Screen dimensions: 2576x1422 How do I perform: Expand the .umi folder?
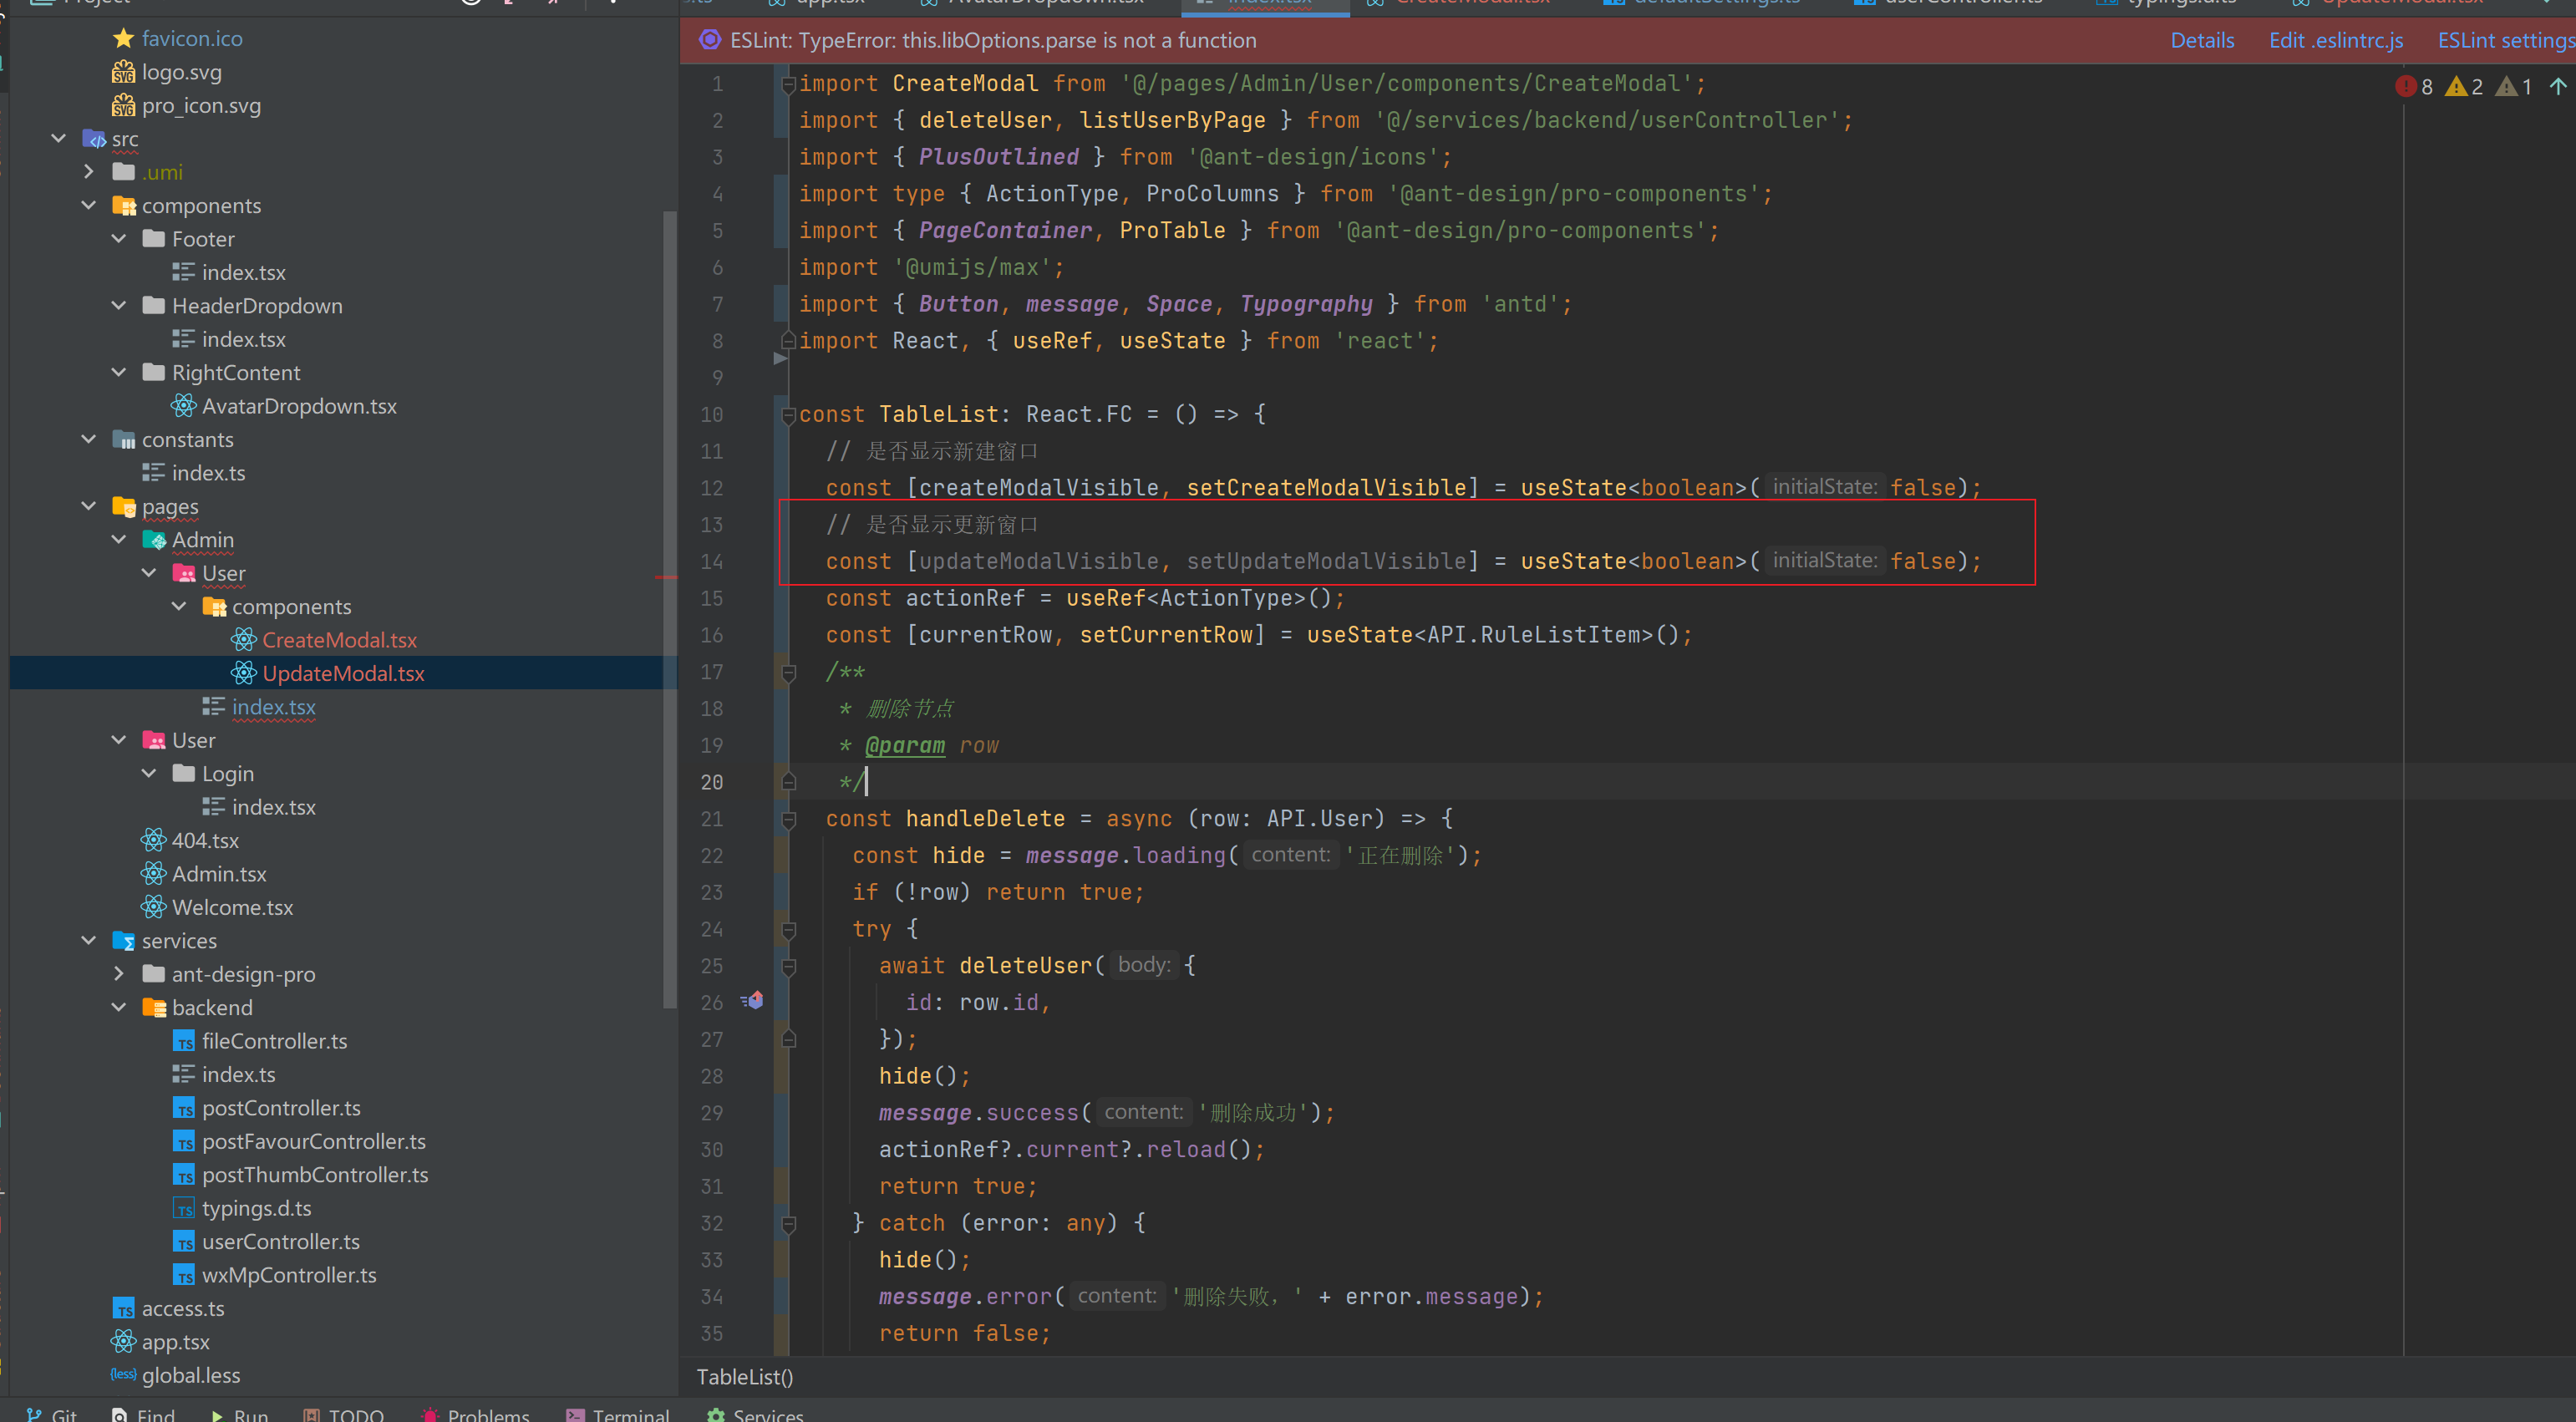click(x=89, y=172)
